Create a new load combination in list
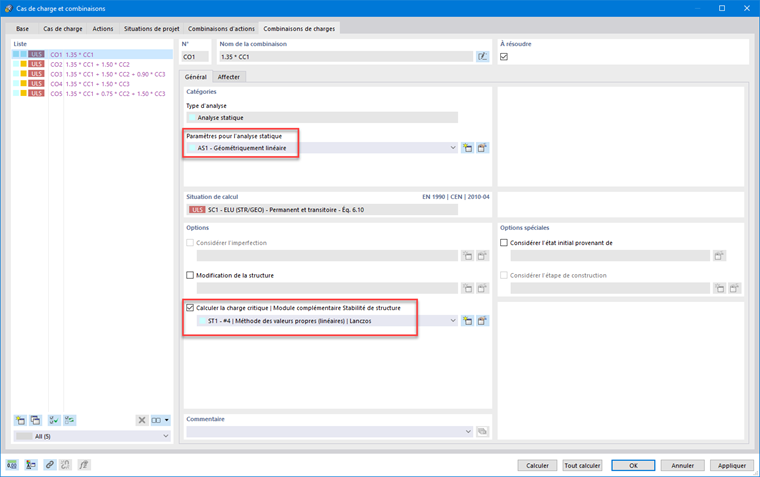Viewport: 760px width, 477px height. 20,420
